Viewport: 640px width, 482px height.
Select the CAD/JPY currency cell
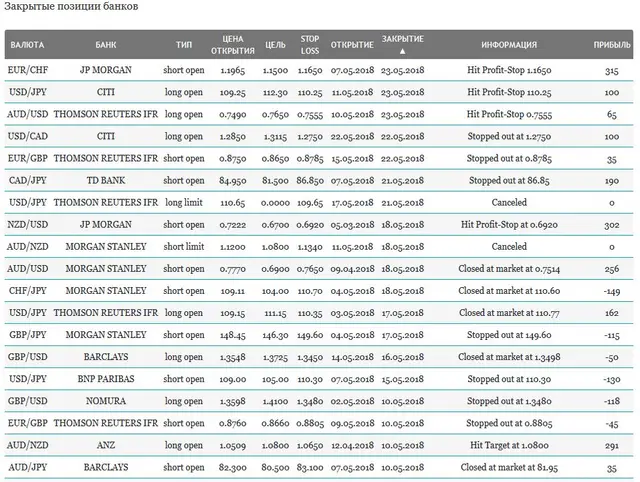pos(28,180)
